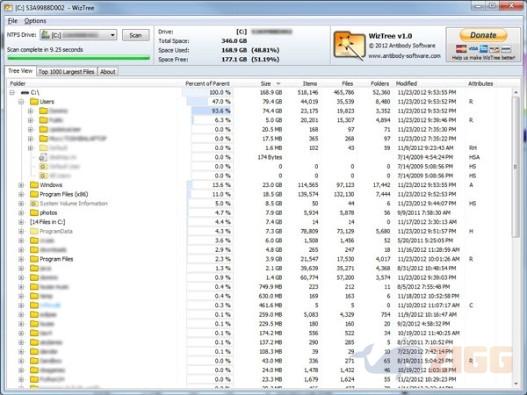Expand the [14 Files in C:] node
The image size is (527, 395).
(21, 222)
